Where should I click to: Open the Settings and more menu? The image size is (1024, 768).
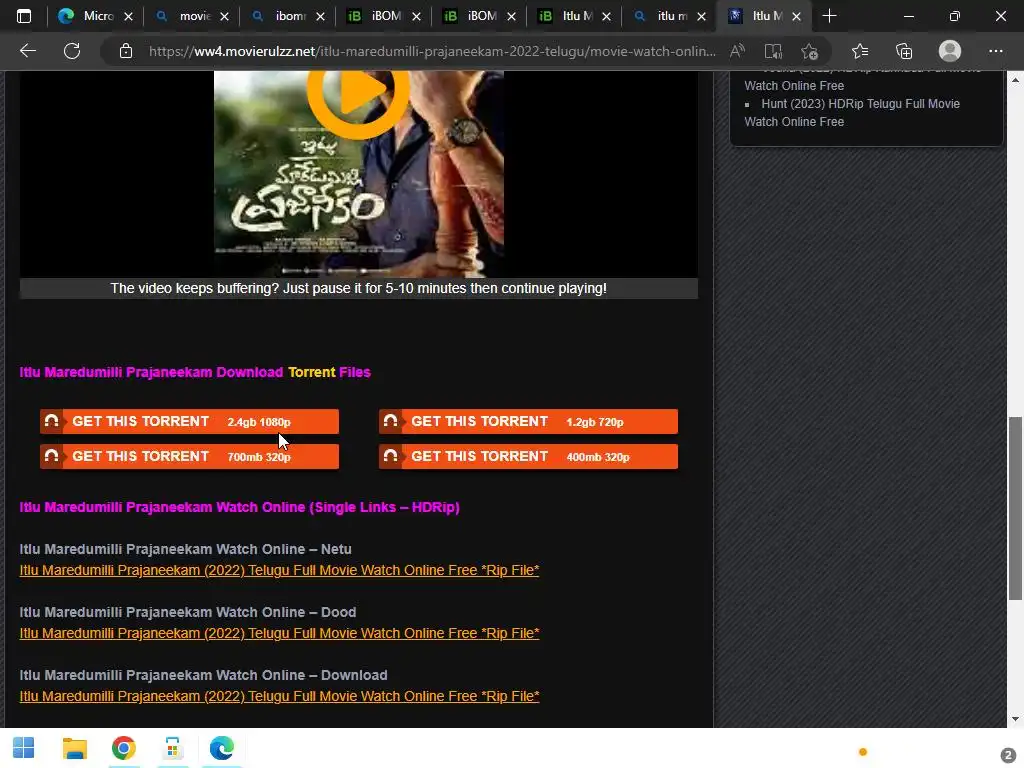pos(995,51)
